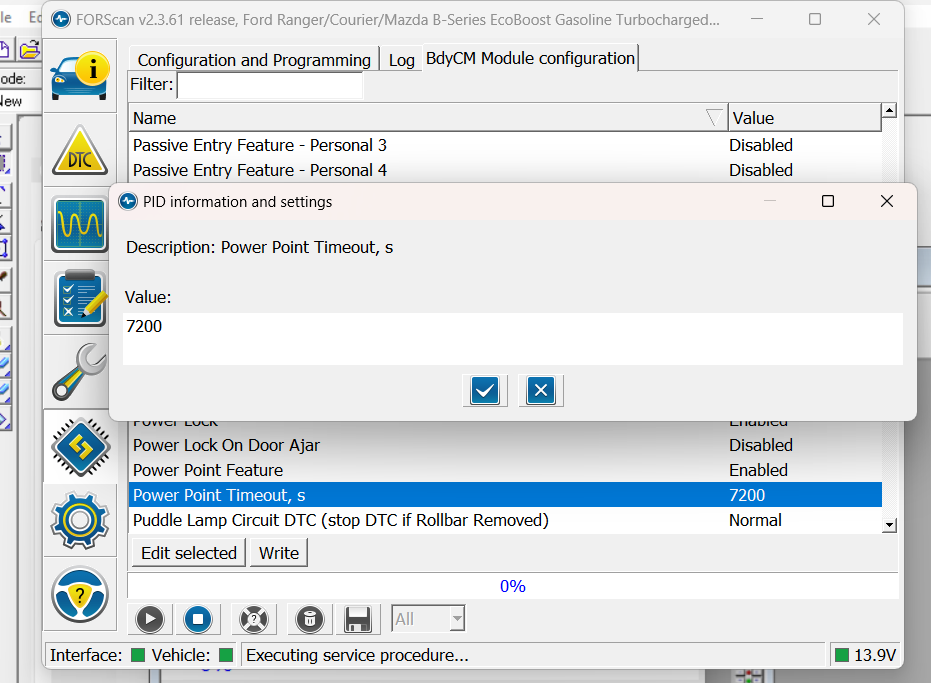Maximize the FORScan main window
The height and width of the screenshot is (683, 931).
tap(815, 19)
